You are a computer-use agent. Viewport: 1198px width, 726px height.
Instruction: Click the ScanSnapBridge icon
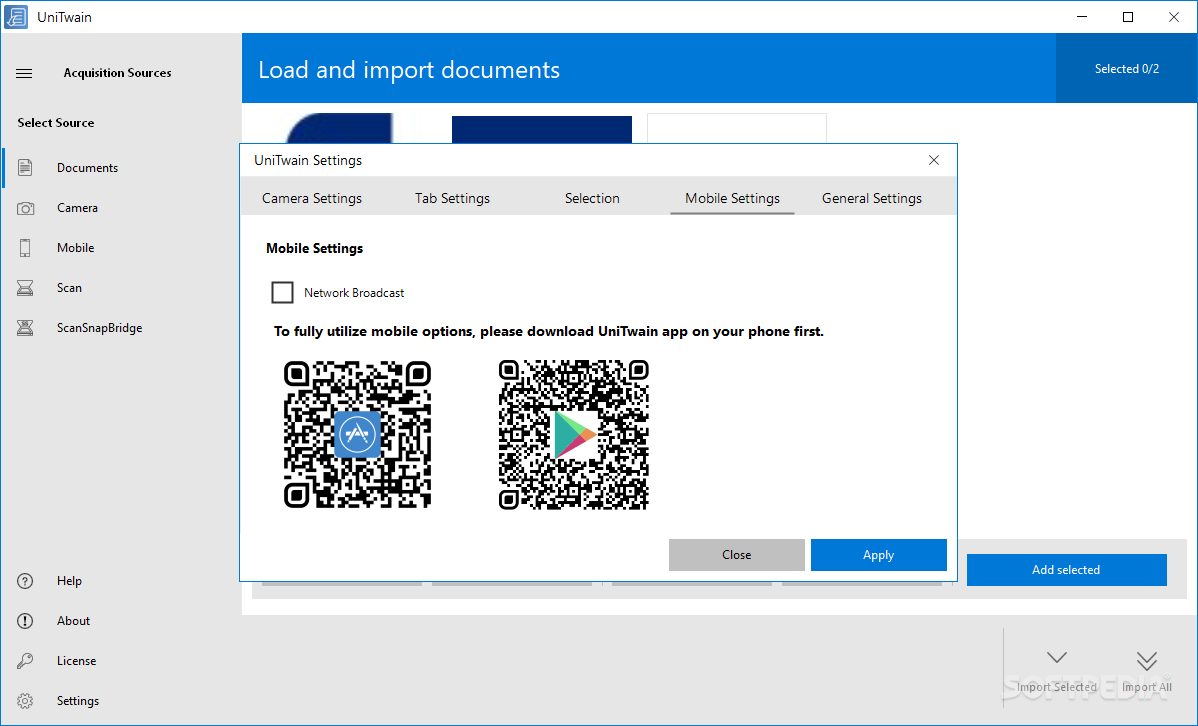(25, 328)
